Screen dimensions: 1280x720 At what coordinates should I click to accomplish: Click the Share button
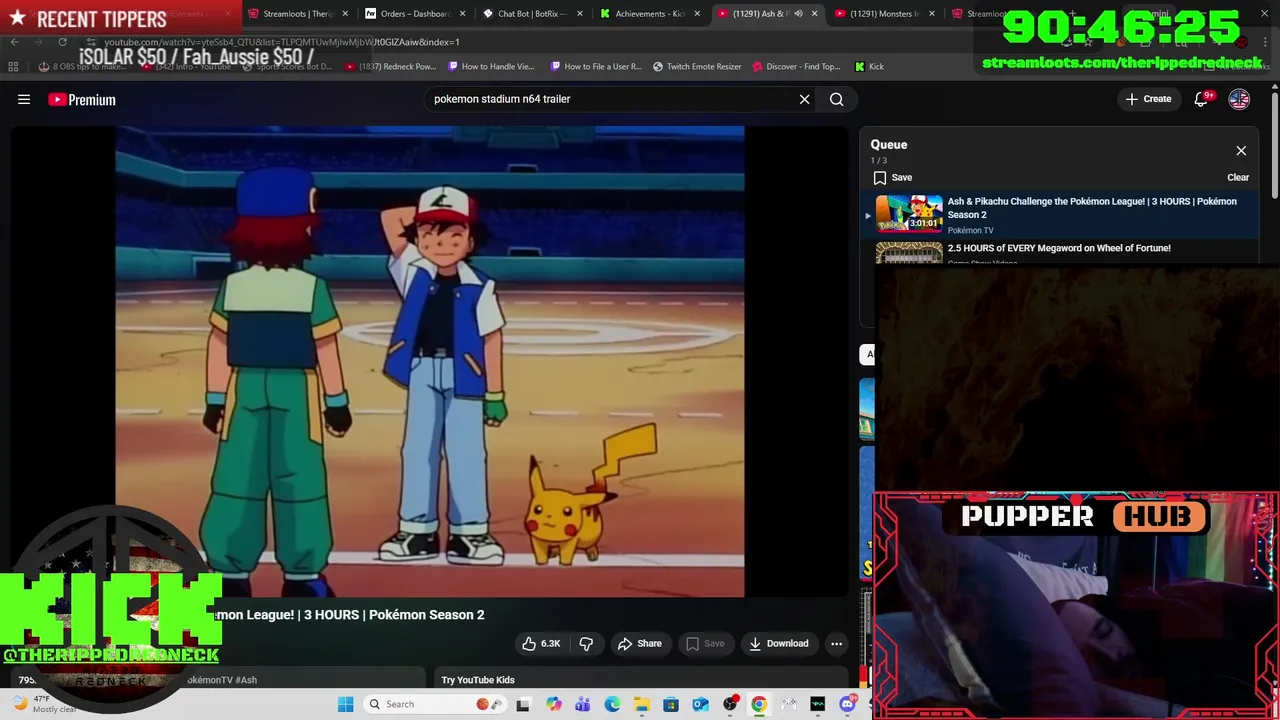tap(640, 643)
